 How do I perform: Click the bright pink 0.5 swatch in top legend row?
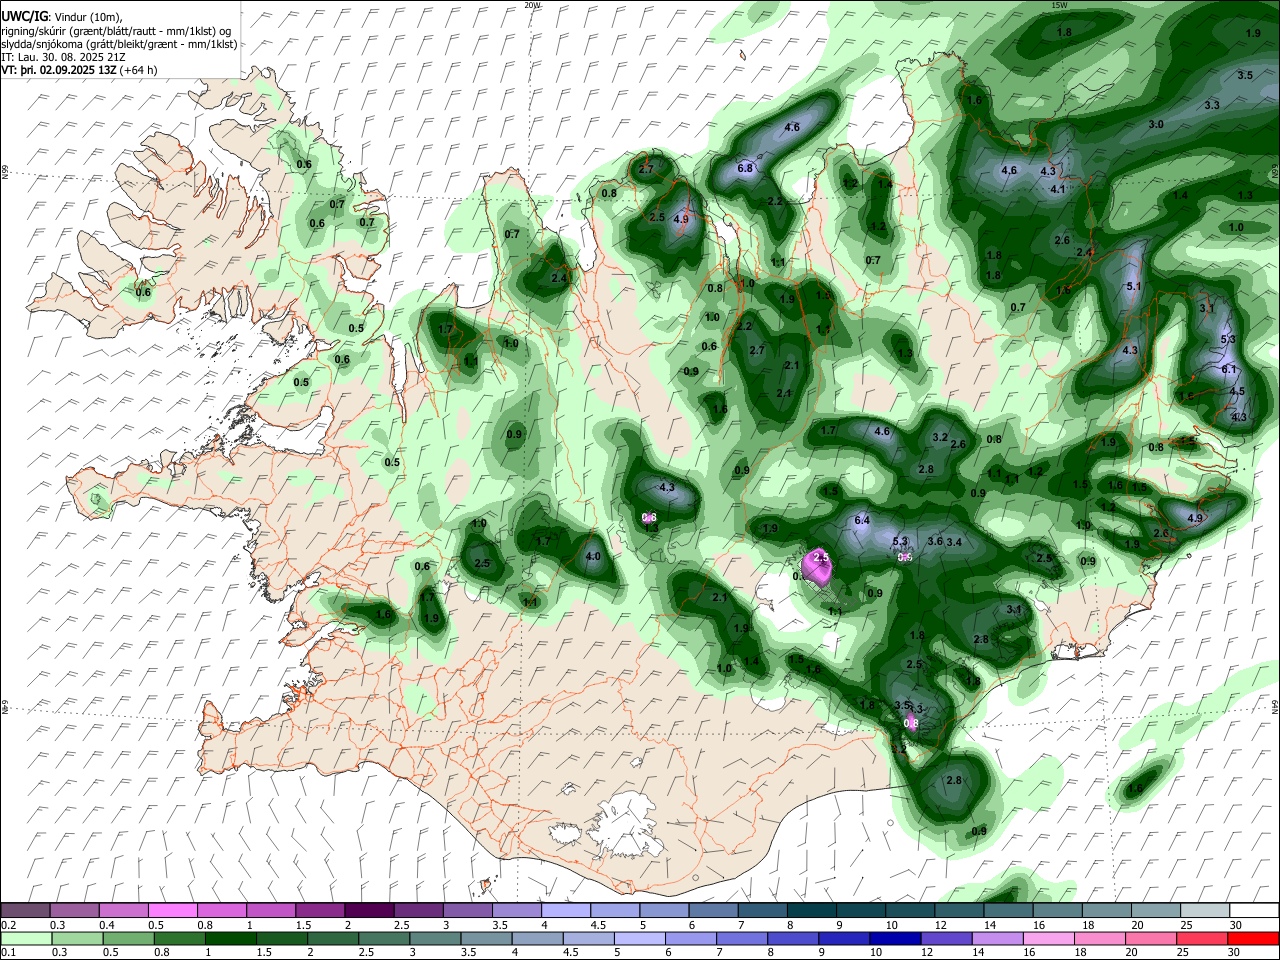pyautogui.click(x=172, y=910)
